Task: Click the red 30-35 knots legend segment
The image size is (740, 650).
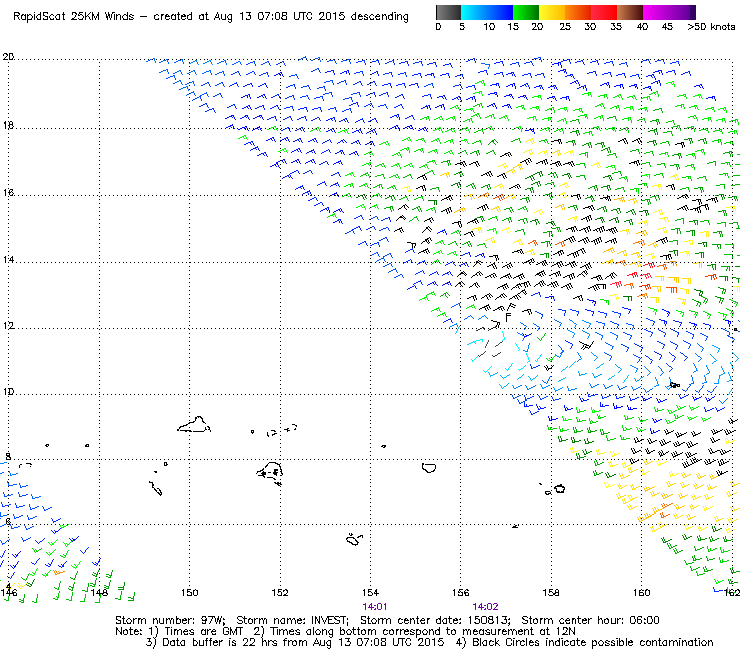Action: [604, 12]
